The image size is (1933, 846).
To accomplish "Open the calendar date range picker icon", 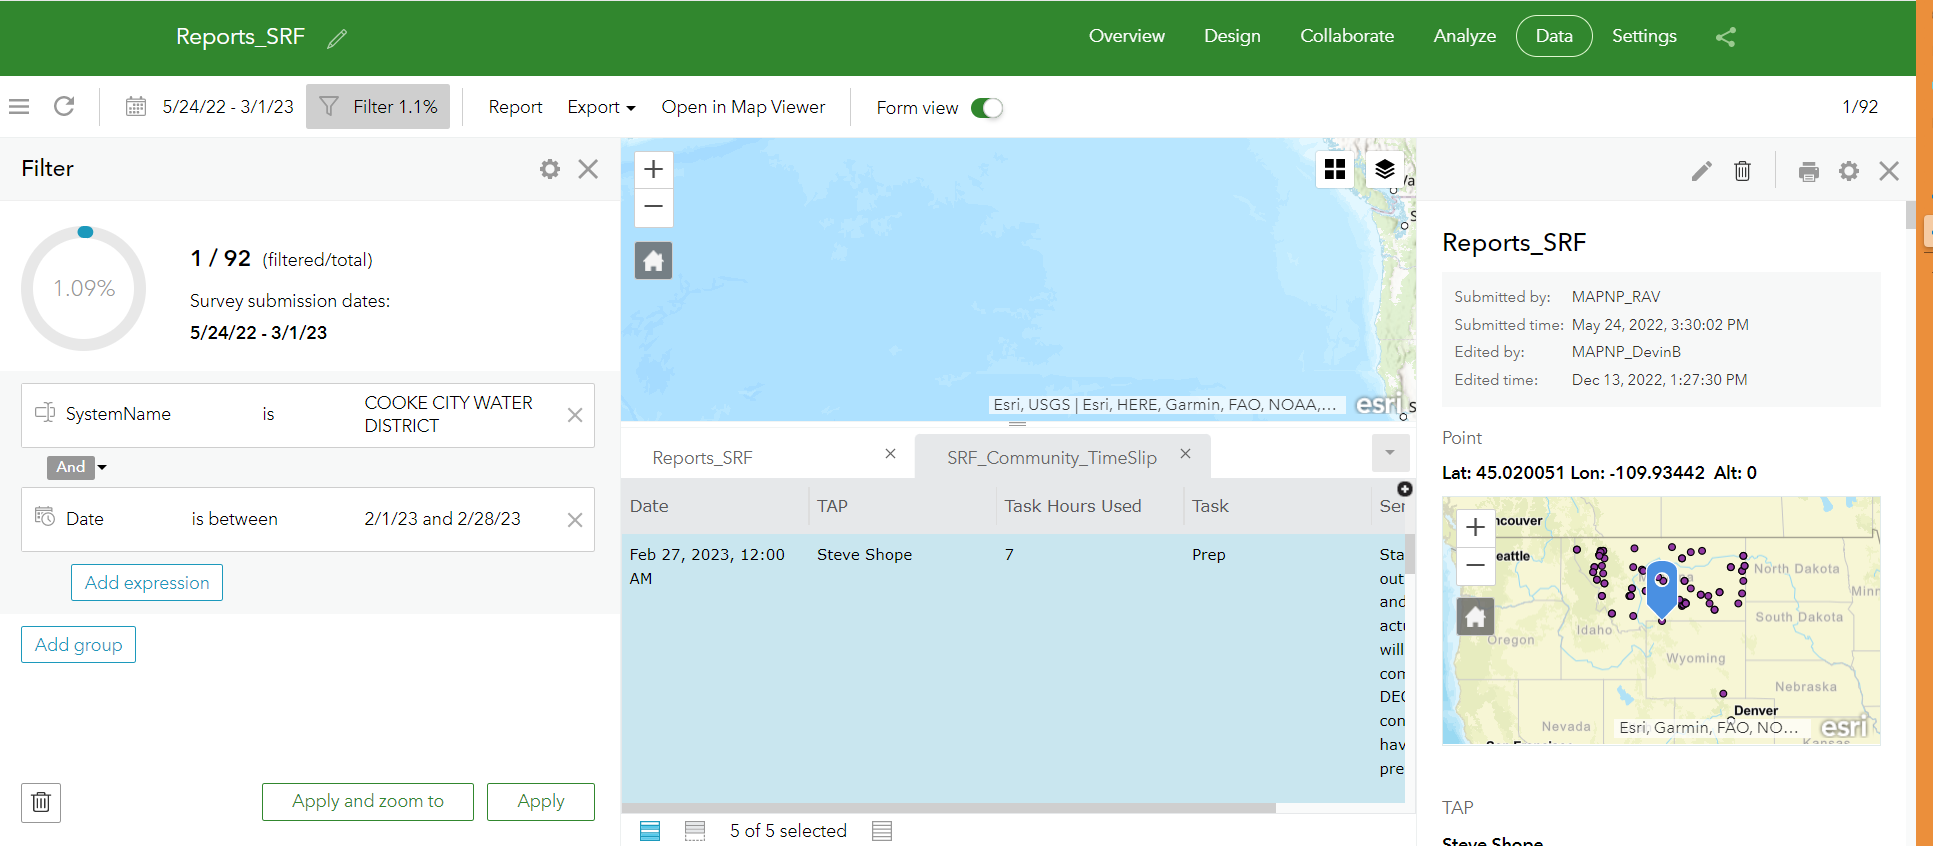I will coord(136,106).
